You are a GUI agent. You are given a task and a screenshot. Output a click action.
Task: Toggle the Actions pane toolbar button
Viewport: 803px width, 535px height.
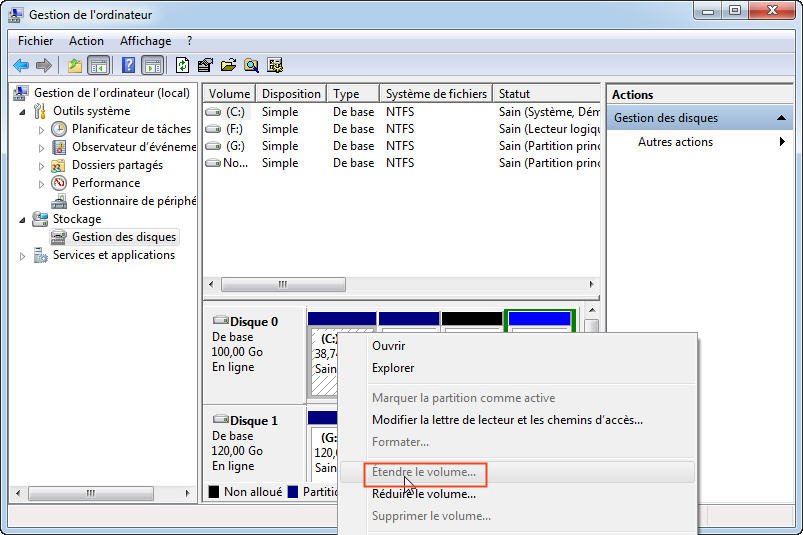(153, 66)
